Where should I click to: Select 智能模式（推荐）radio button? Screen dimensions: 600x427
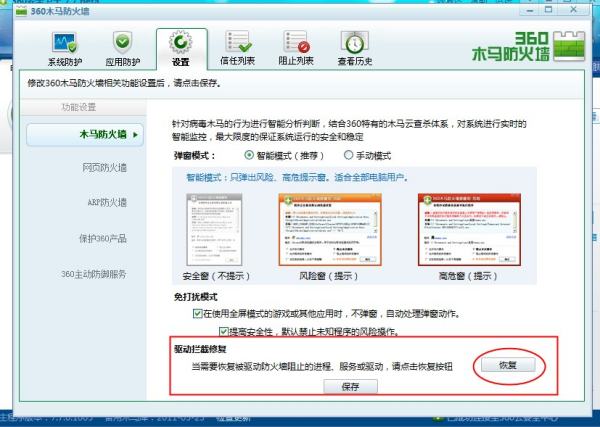[x=249, y=155]
